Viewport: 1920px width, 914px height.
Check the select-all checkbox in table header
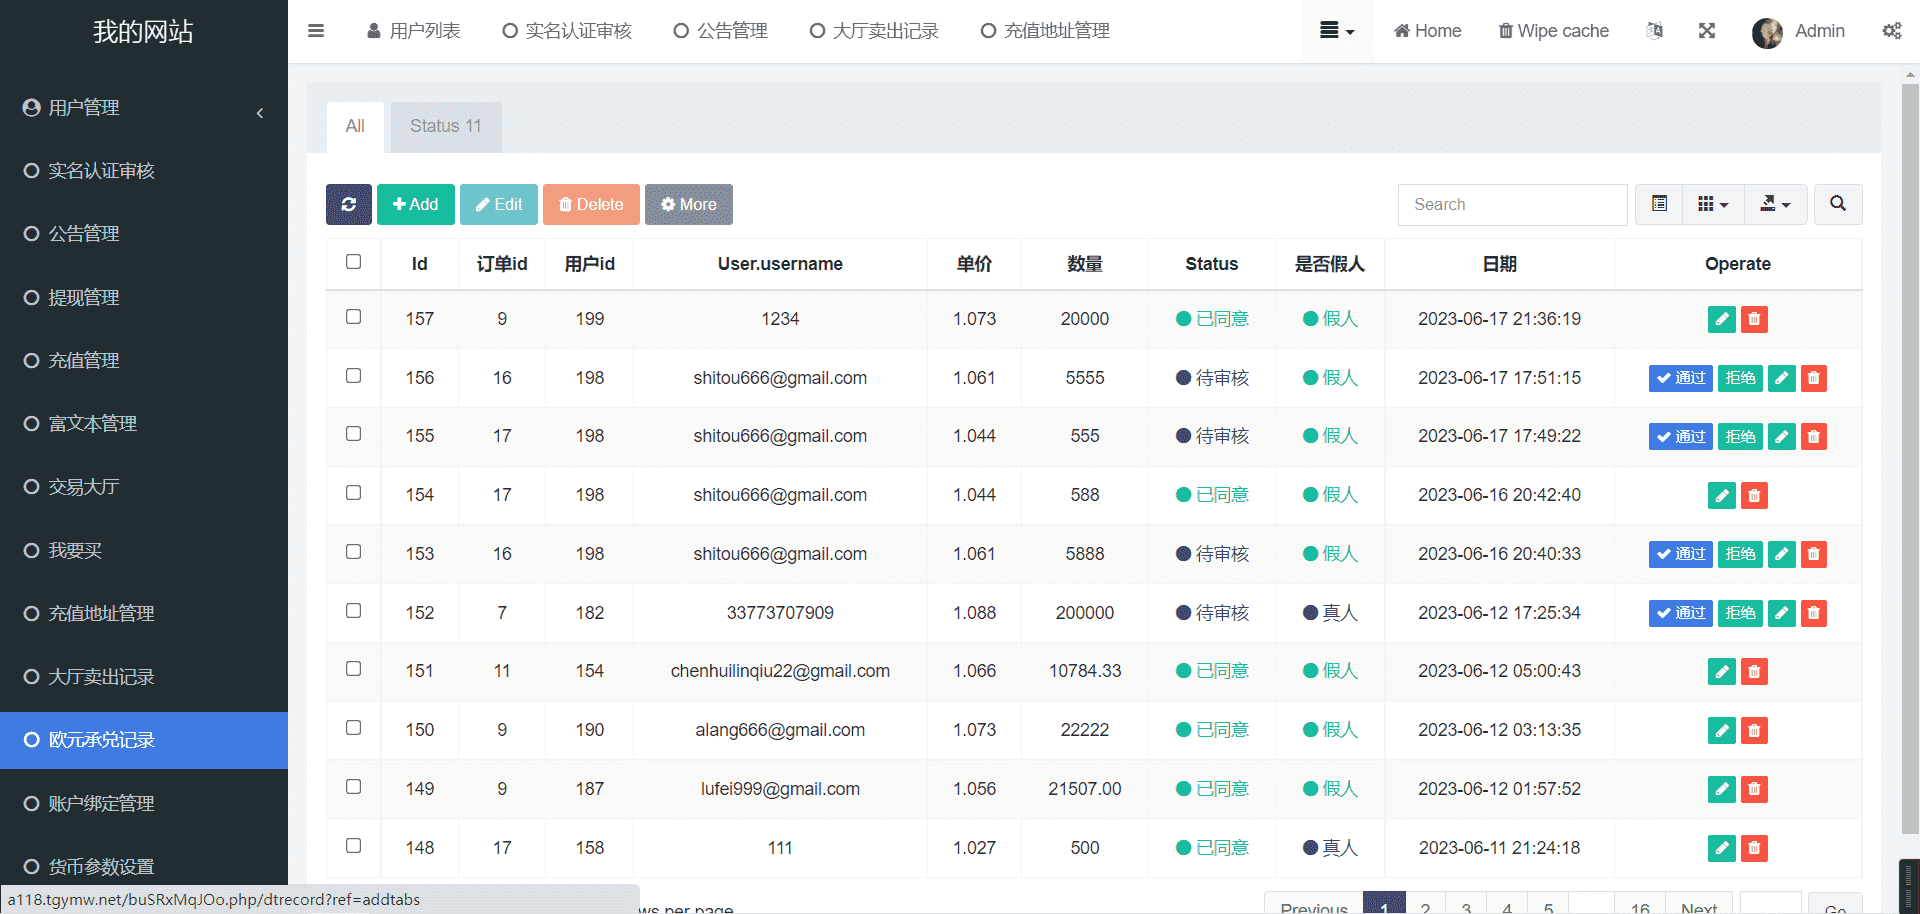(353, 262)
